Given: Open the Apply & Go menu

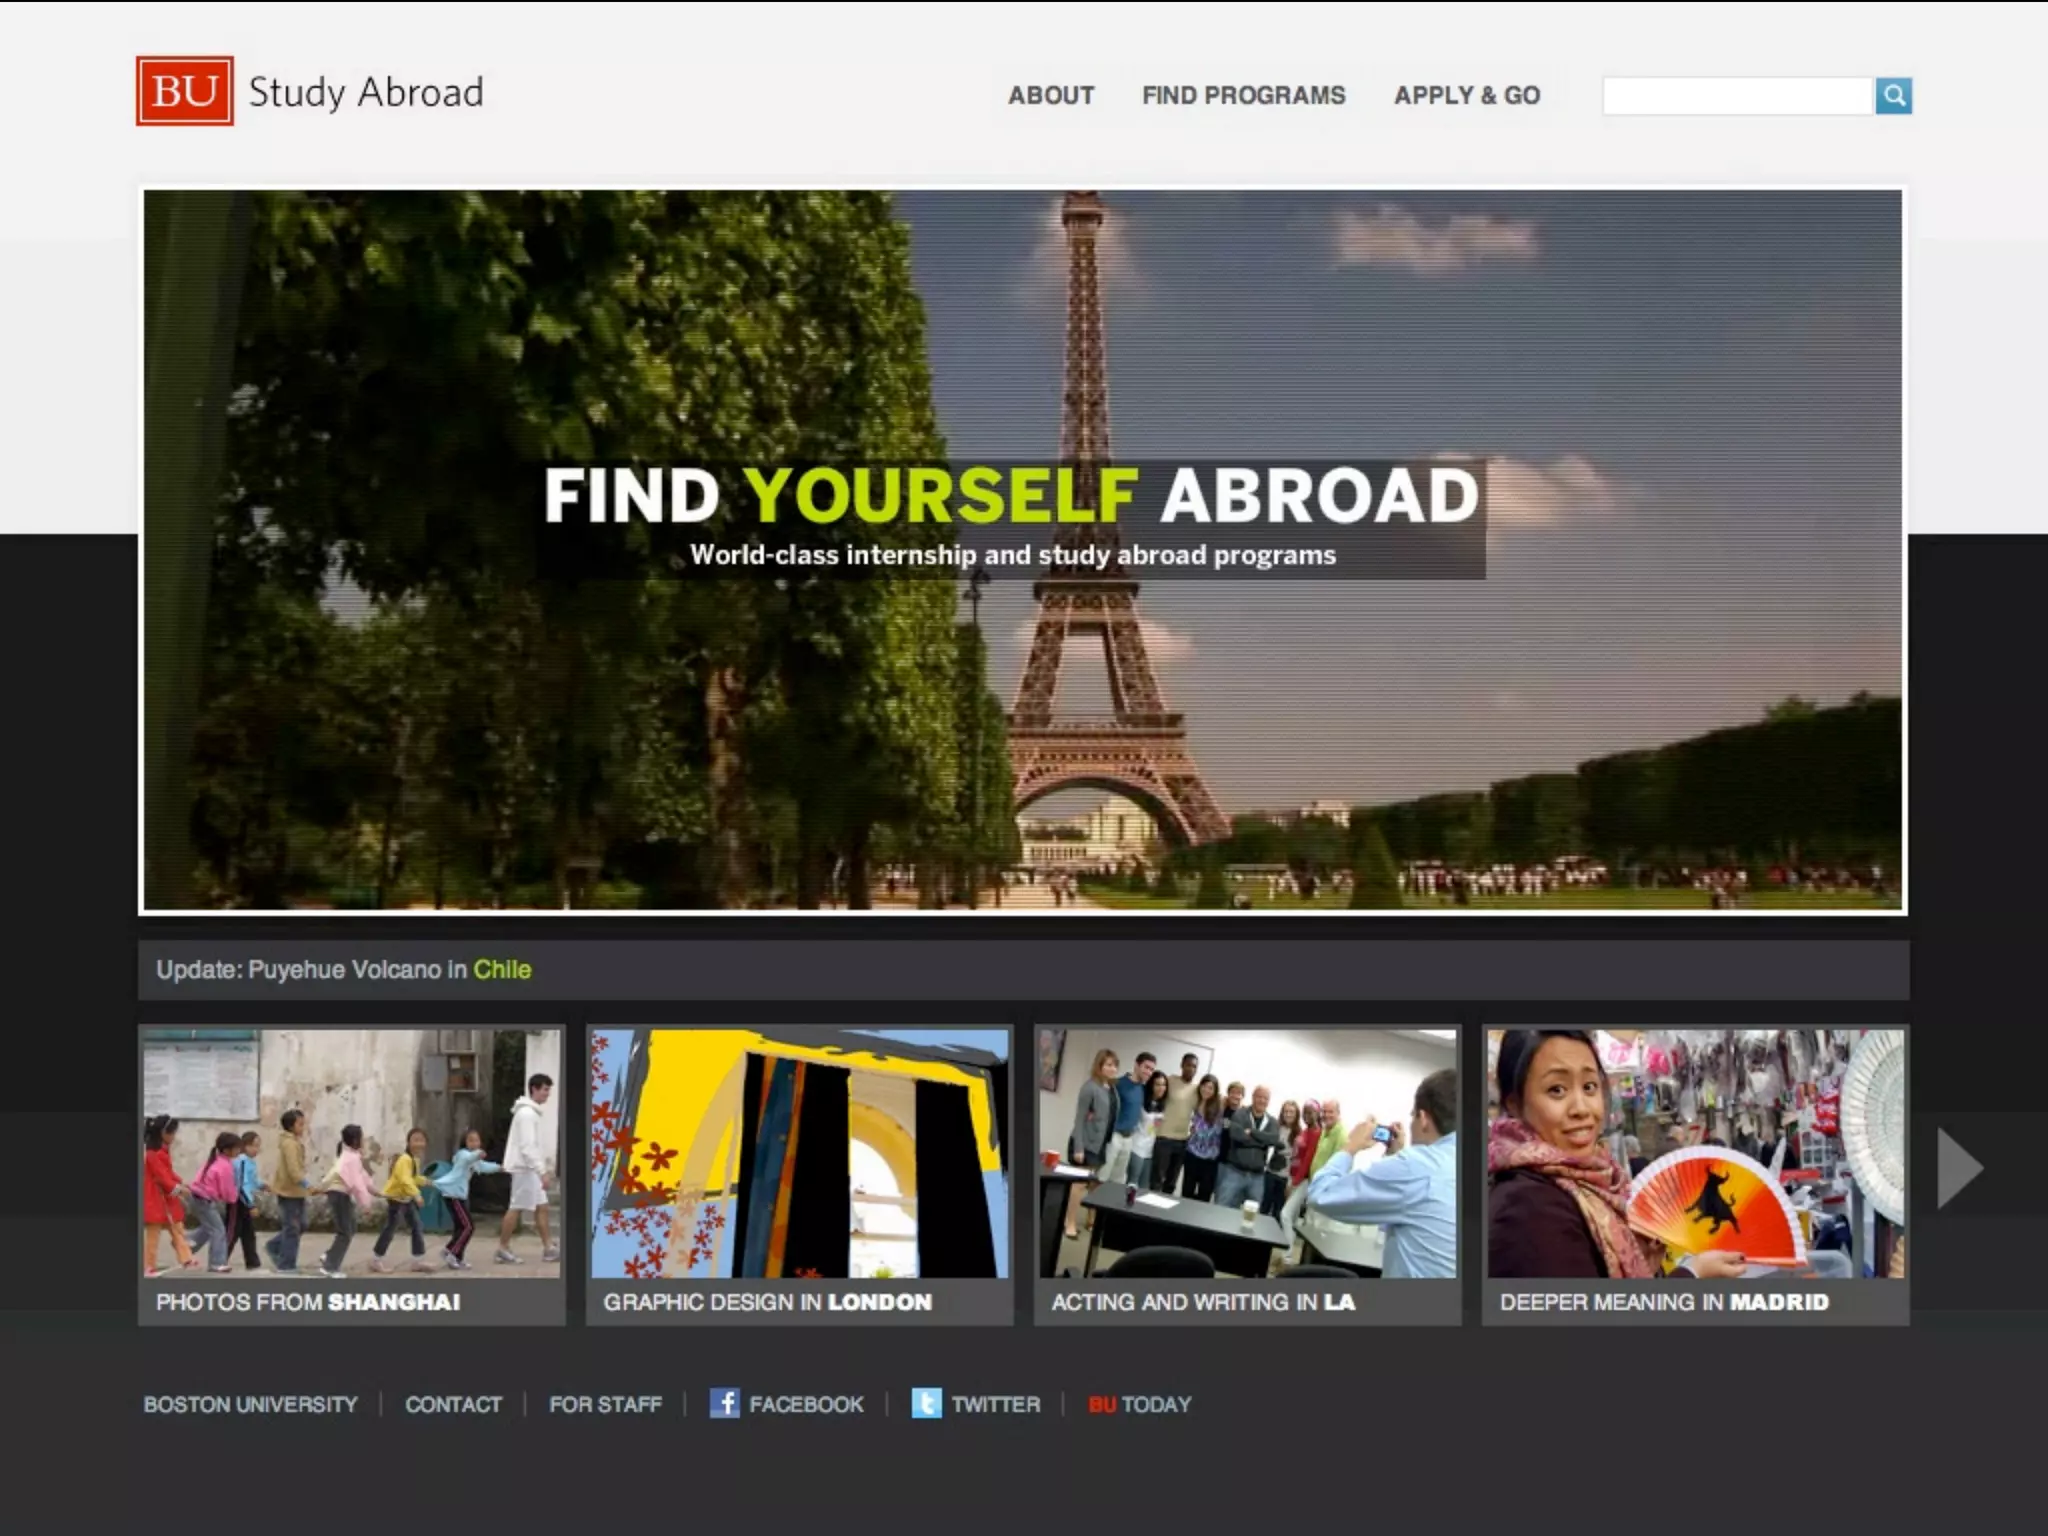Looking at the screenshot, I should [1466, 95].
